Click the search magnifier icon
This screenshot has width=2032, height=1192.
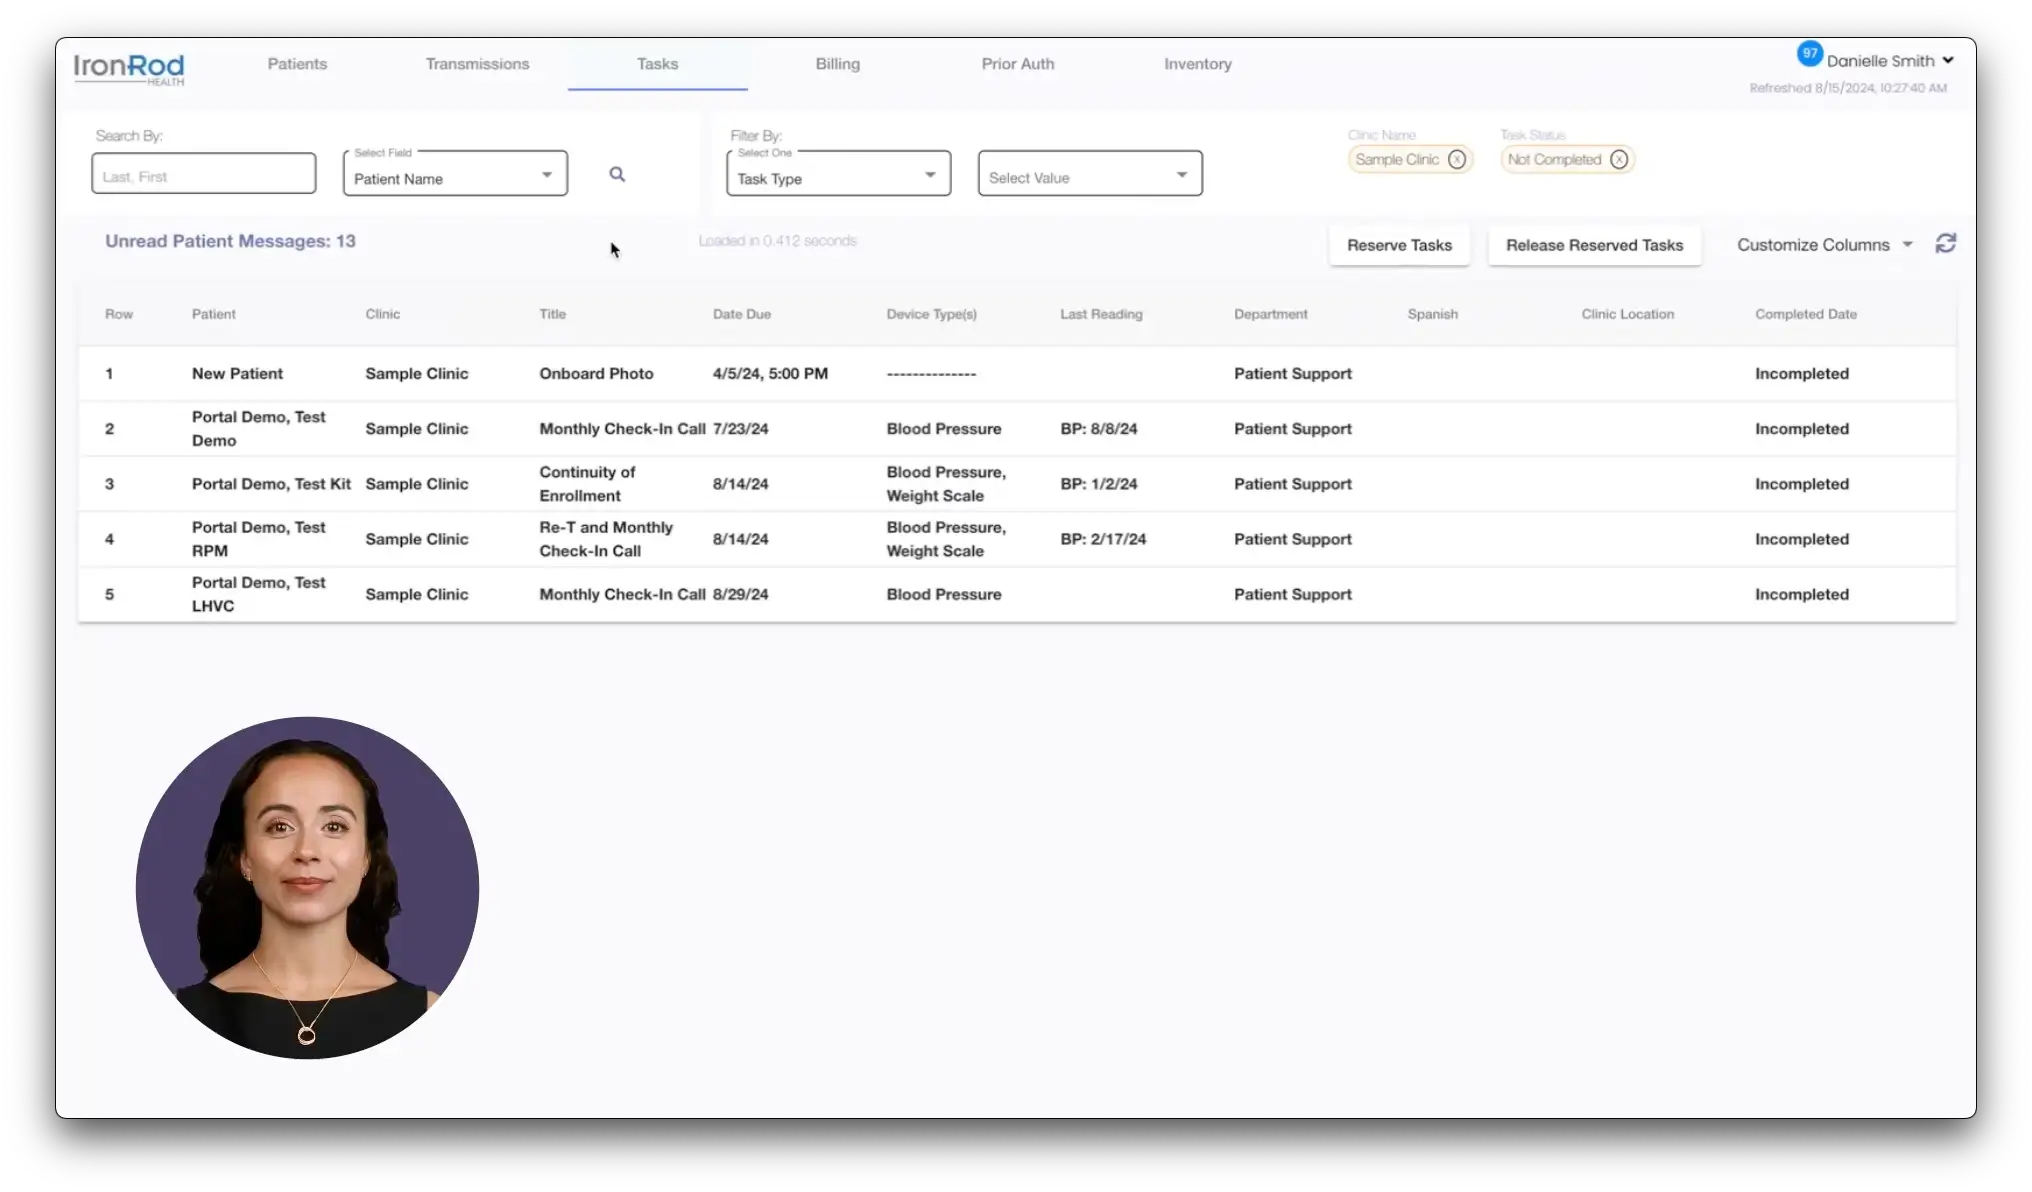tap(617, 174)
